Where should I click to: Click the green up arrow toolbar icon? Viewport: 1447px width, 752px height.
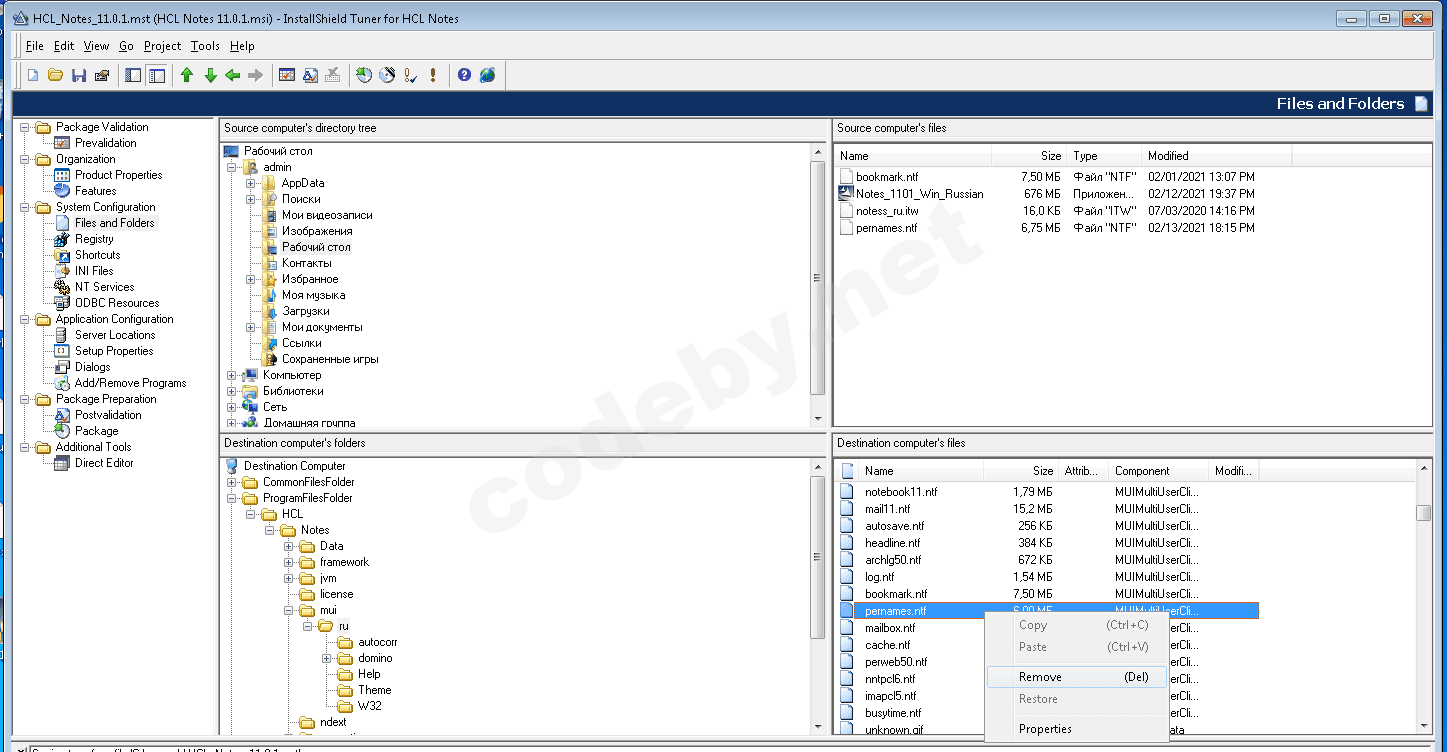click(x=187, y=75)
